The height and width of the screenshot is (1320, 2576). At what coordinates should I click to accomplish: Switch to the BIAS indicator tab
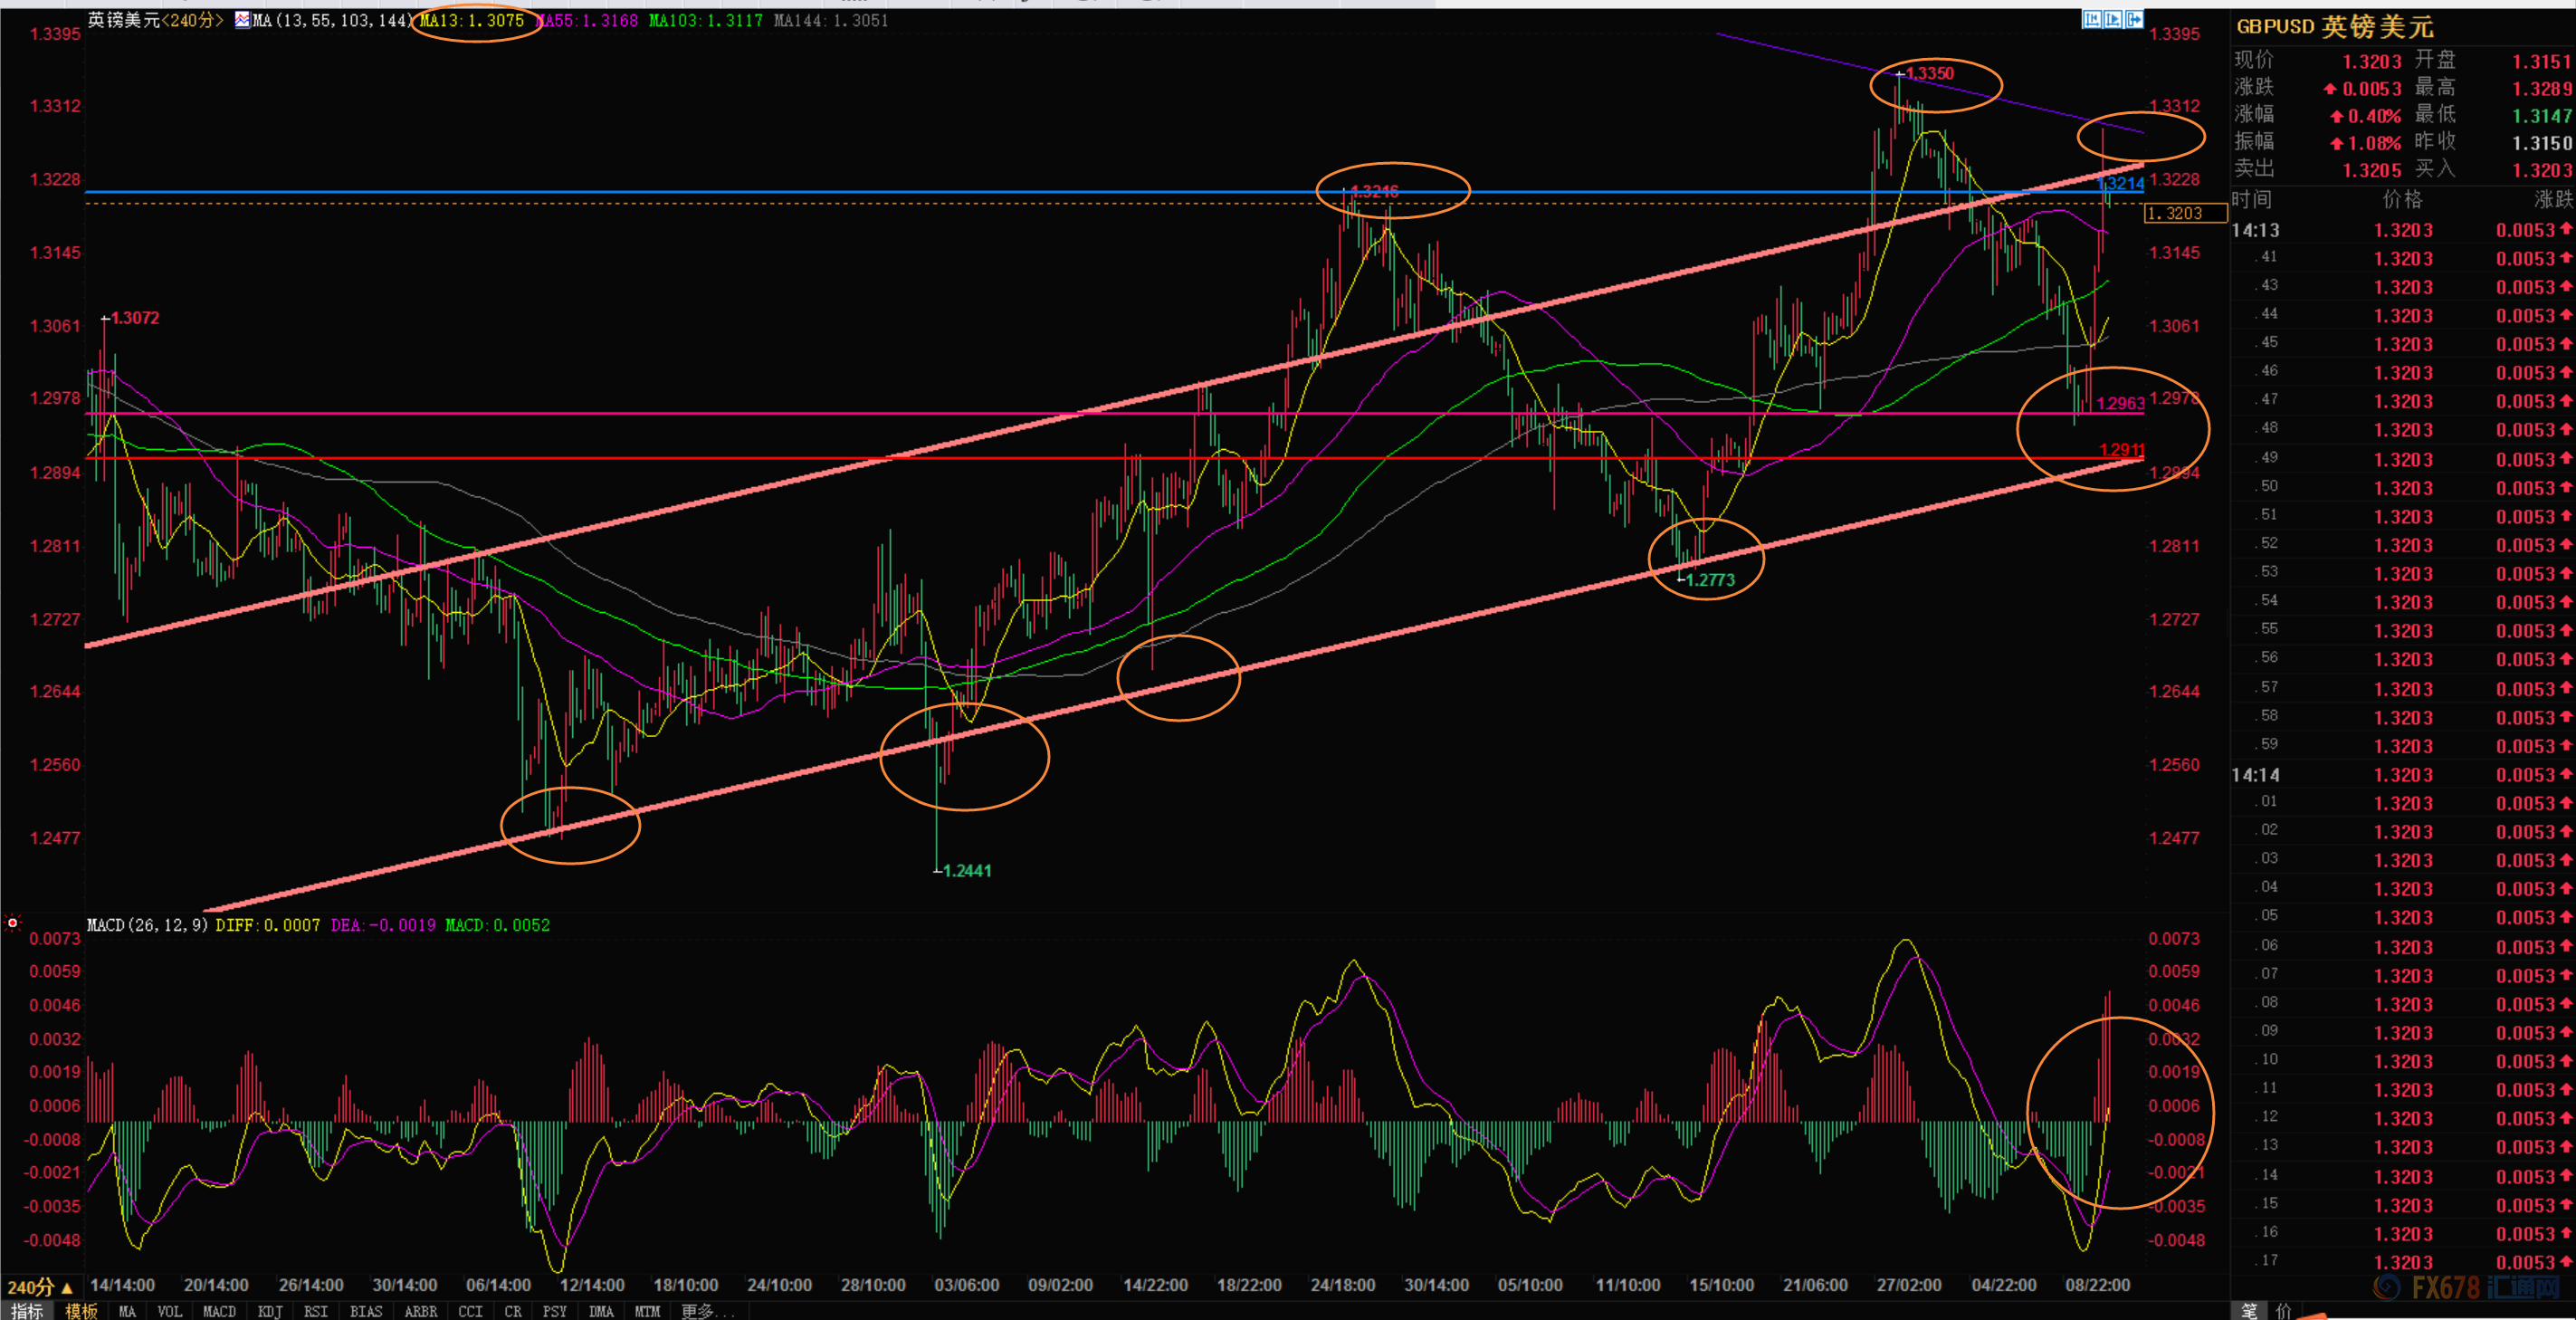[366, 1311]
